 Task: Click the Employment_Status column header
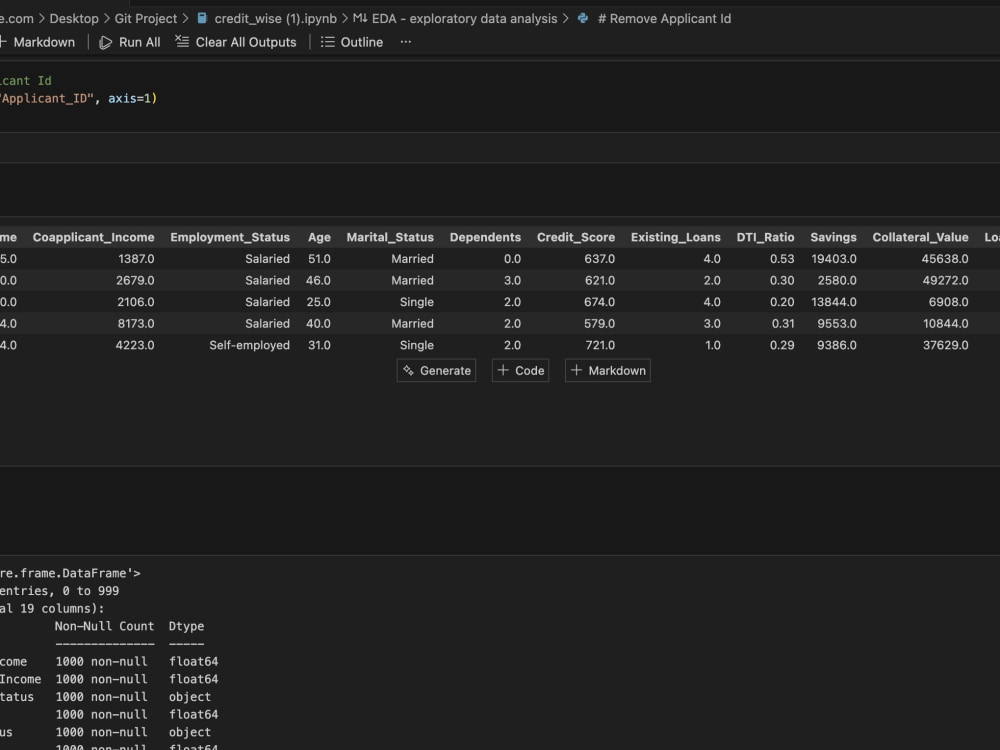[x=230, y=237]
